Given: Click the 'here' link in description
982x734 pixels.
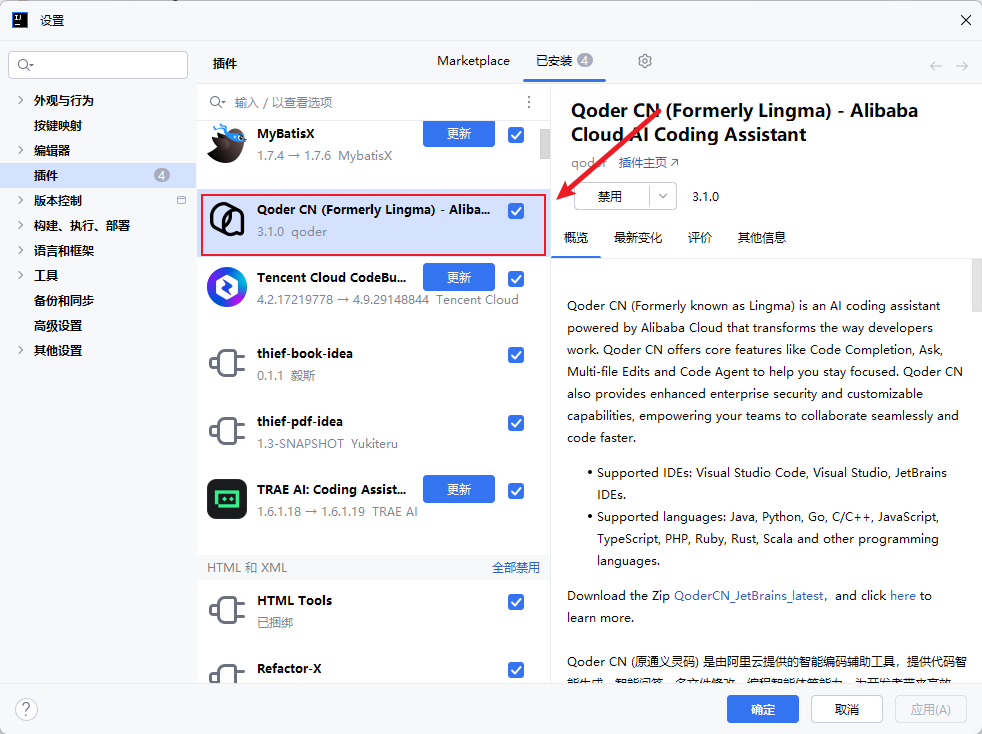Looking at the screenshot, I should [902, 596].
